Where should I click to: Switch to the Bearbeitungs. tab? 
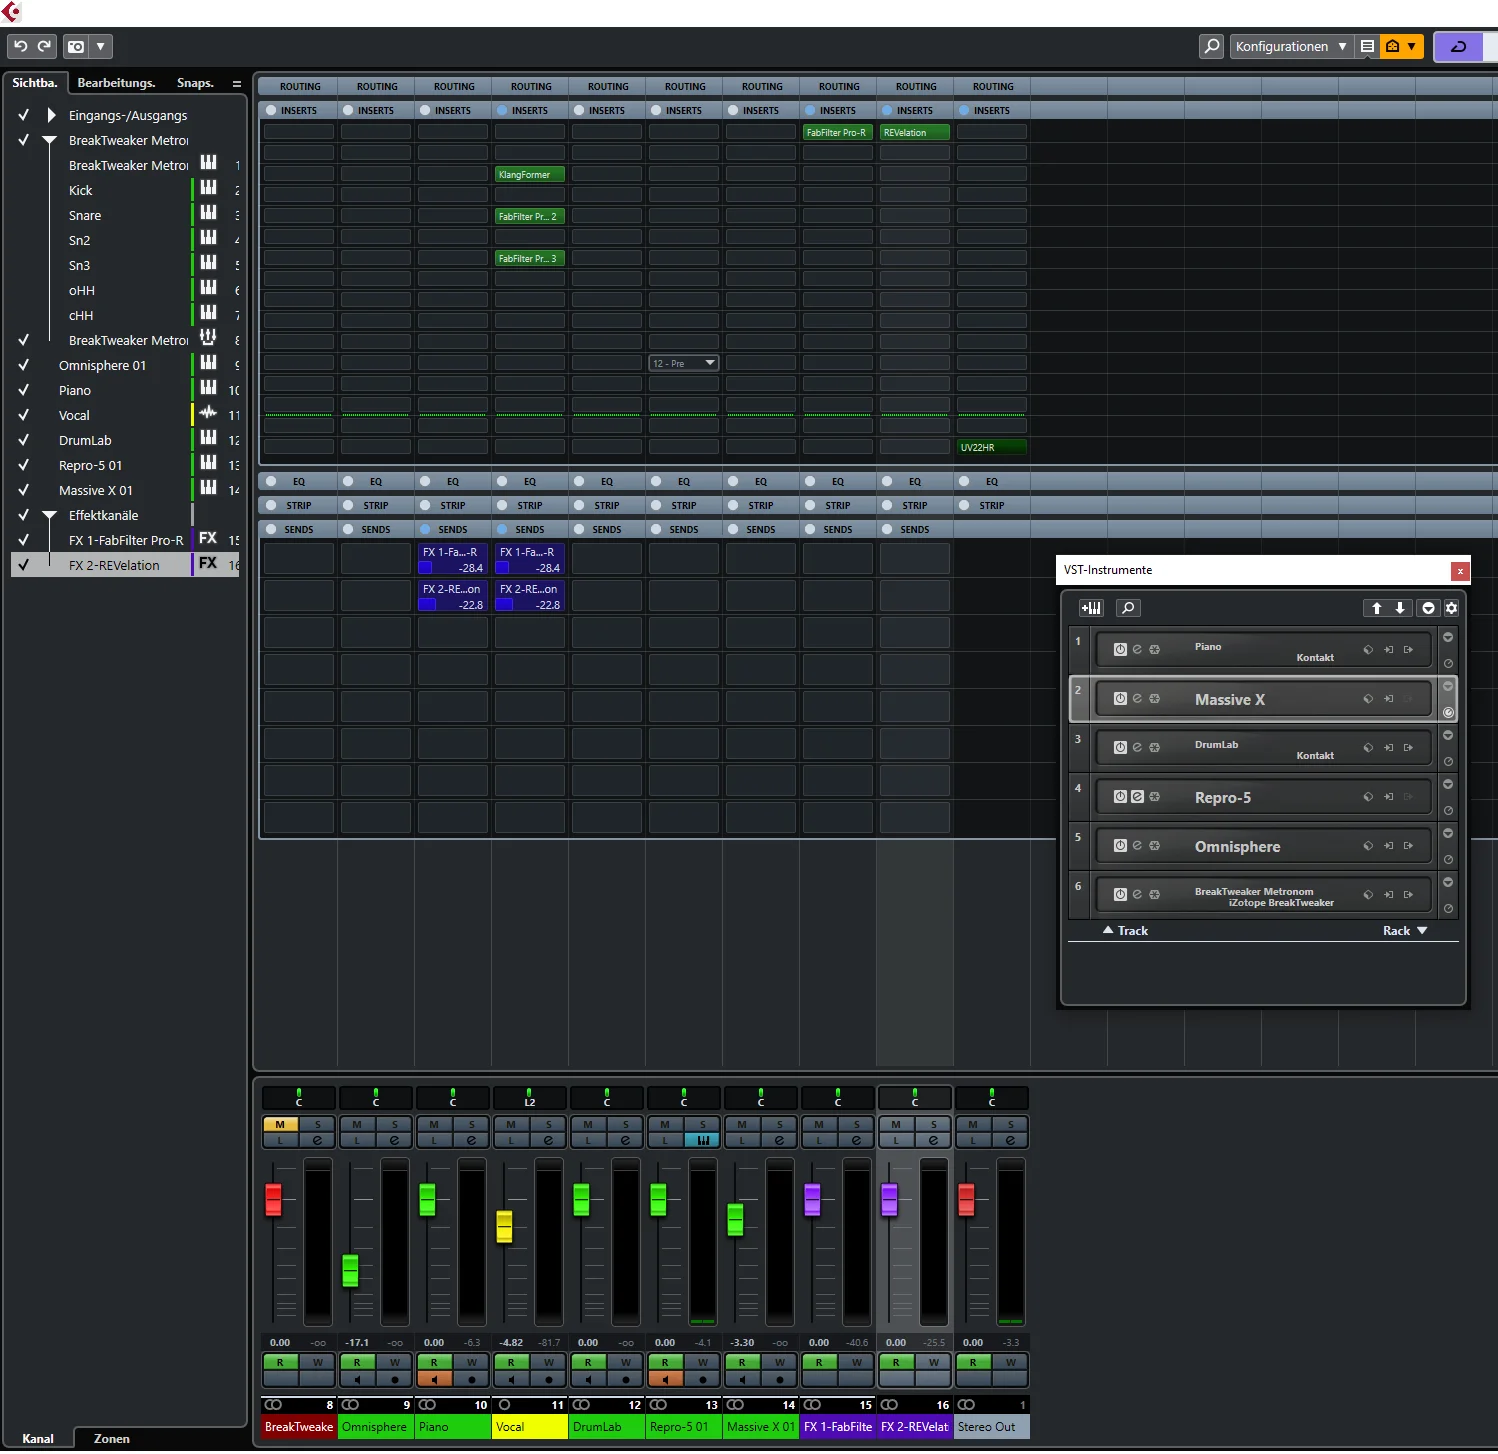pyautogui.click(x=116, y=83)
